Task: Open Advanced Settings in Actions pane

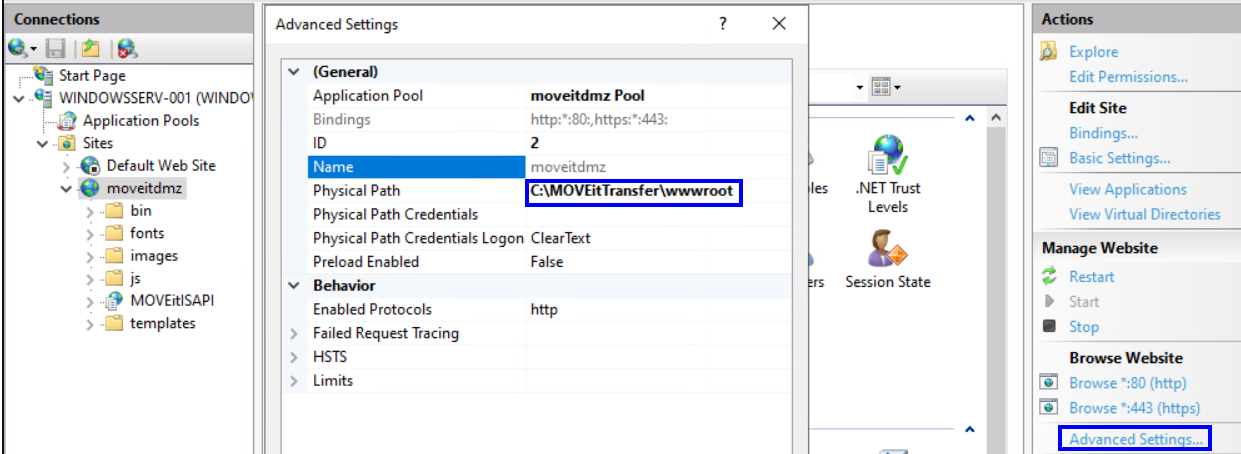Action: 1134,439
